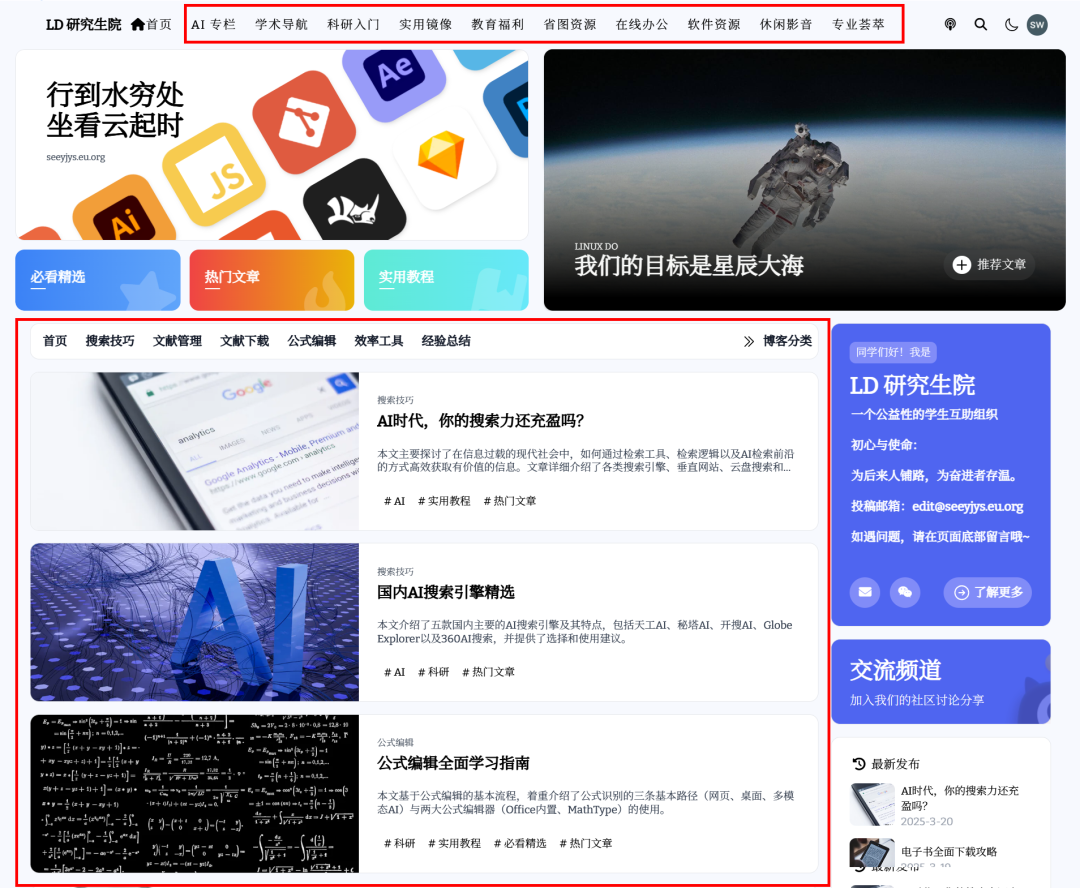Screen dimensions: 1080x888
Task: Click the envelope email icon
Action: coord(864,592)
